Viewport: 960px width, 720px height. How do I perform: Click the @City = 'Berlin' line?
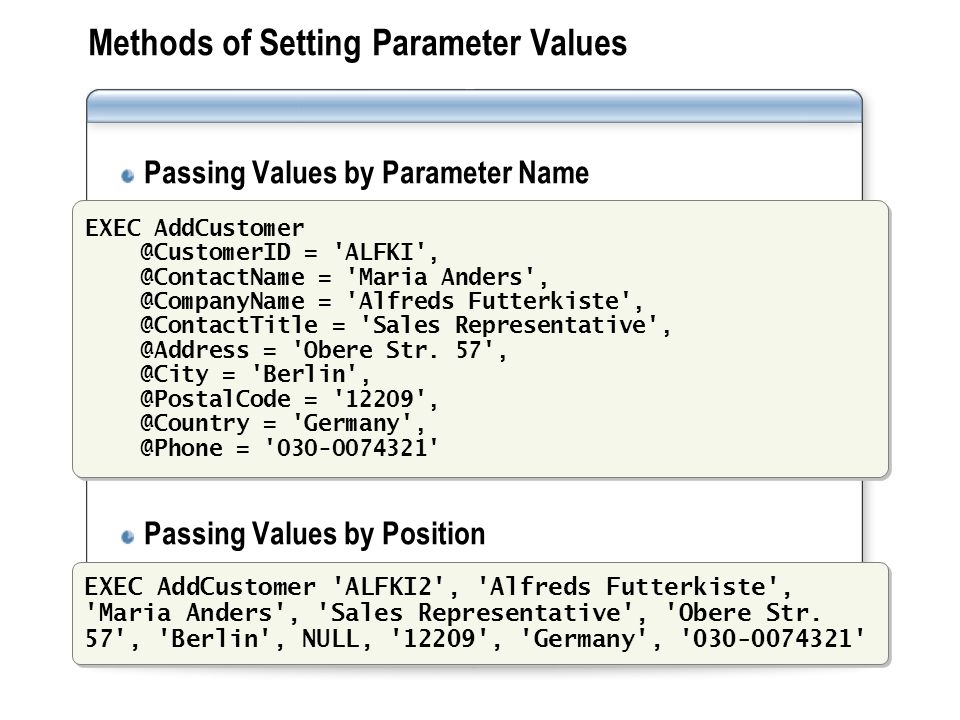[x=255, y=374]
